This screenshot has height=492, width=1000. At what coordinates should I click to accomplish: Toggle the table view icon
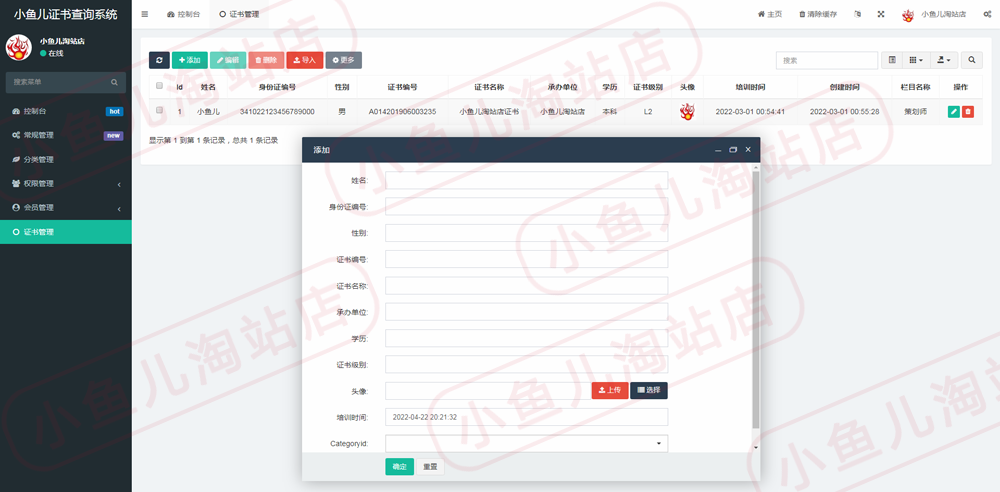pos(892,60)
